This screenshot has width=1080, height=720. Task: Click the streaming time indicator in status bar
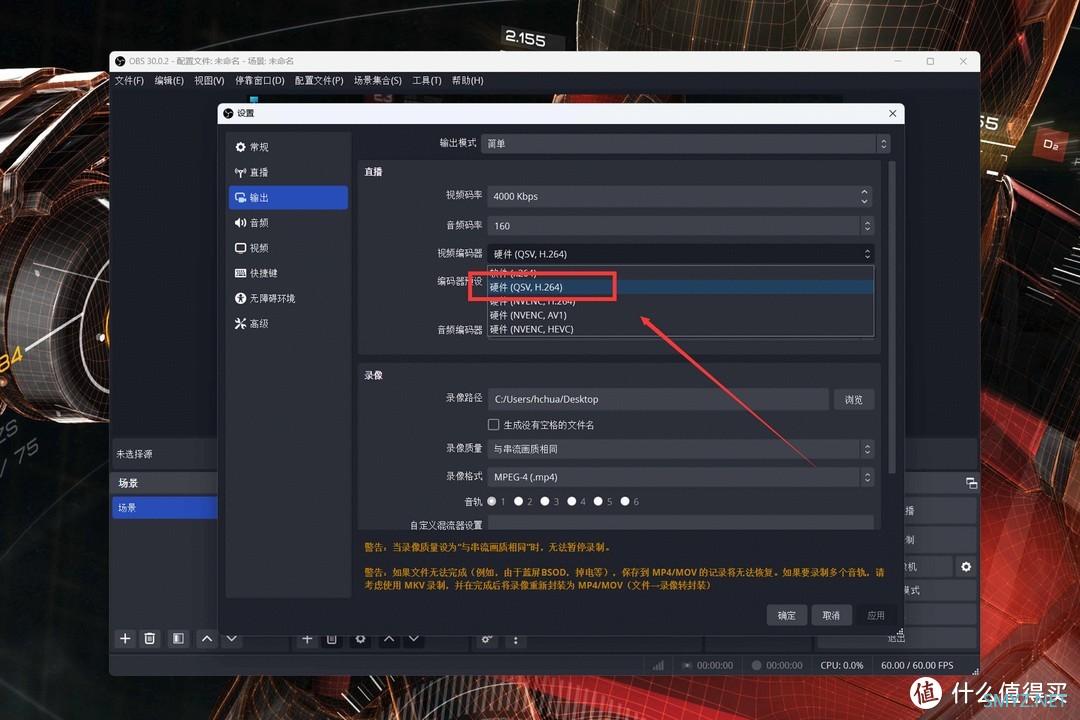tap(708, 666)
